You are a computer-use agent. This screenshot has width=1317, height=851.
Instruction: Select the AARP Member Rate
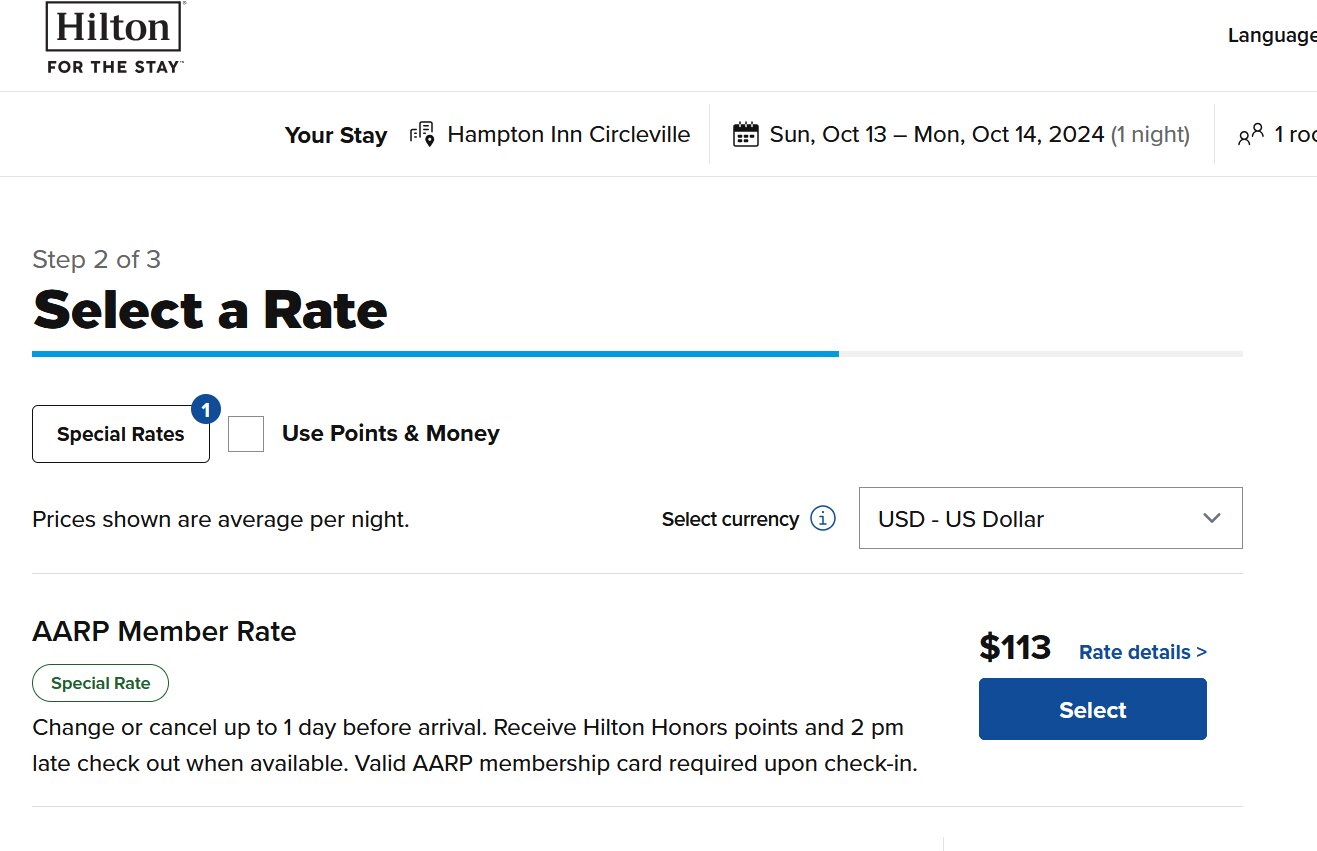1093,709
